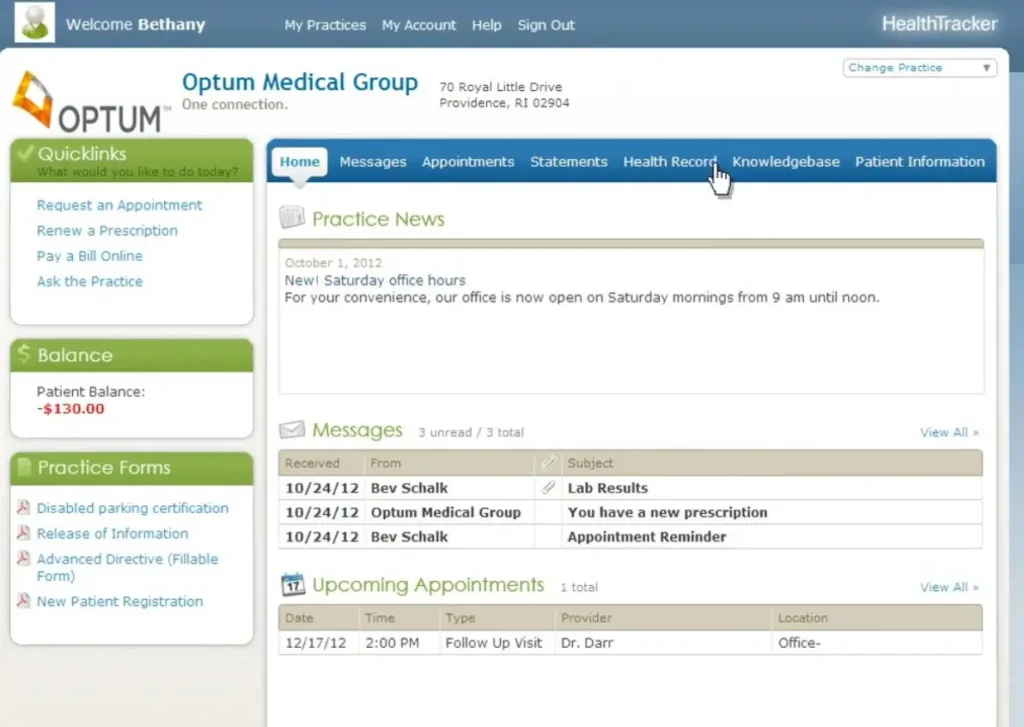1024x727 pixels.
Task: Click the Renew a Prescription link
Action: (106, 230)
